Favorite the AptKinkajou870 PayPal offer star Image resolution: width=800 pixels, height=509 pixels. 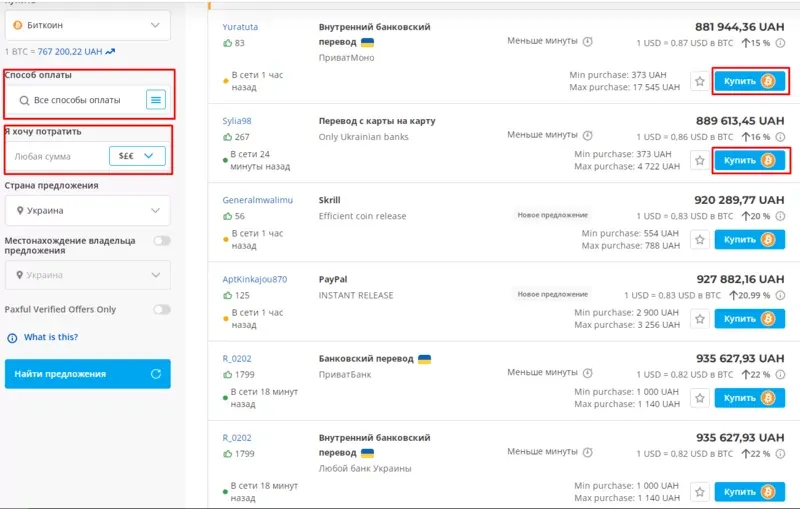700,319
